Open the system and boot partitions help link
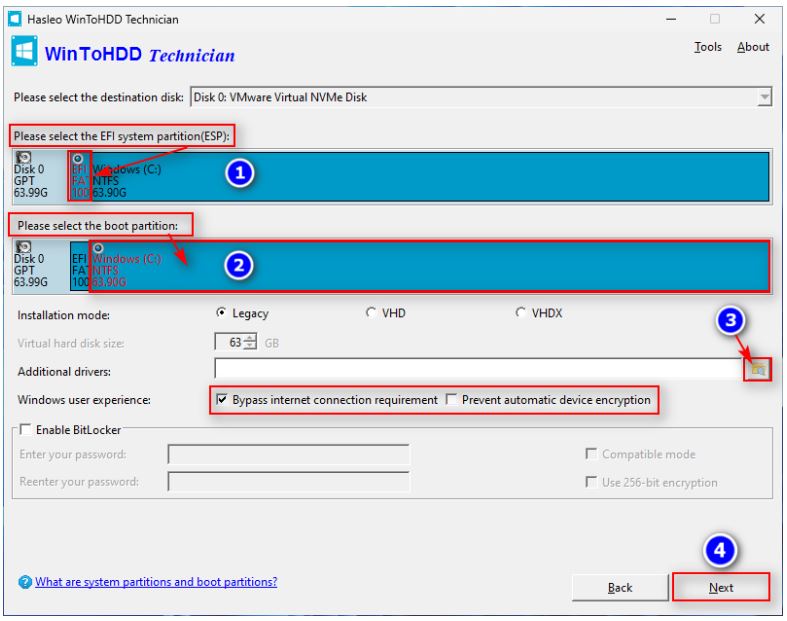 (x=156, y=582)
